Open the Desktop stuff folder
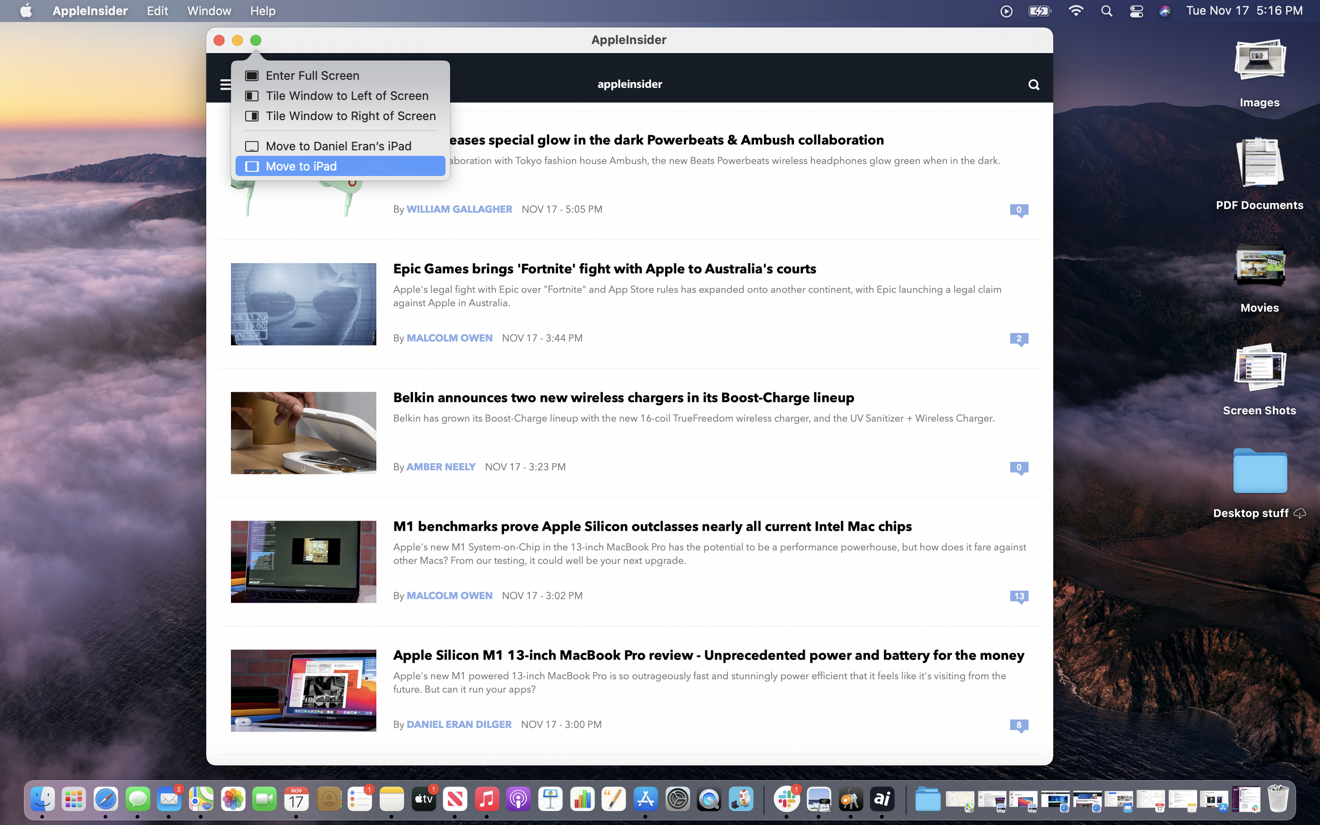 click(x=1259, y=471)
